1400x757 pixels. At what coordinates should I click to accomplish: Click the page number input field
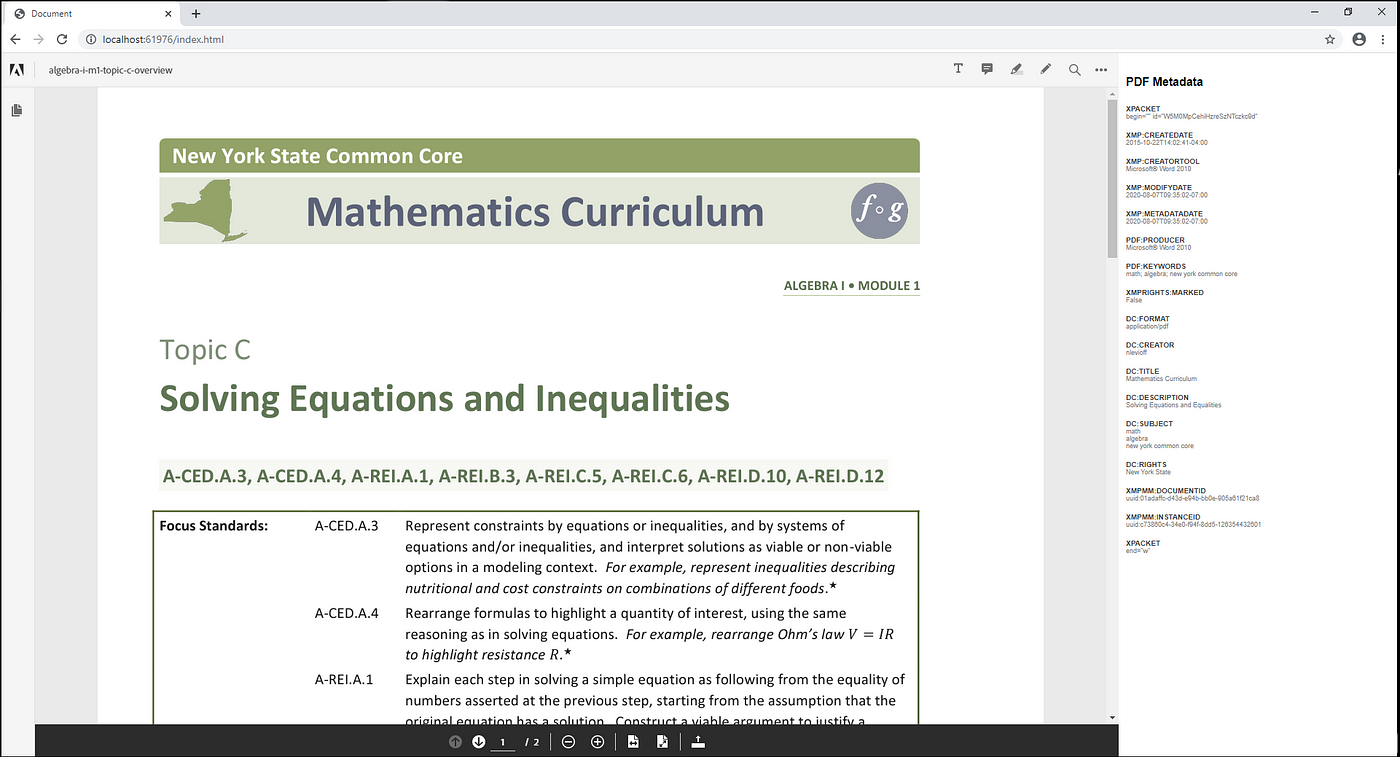(x=503, y=742)
